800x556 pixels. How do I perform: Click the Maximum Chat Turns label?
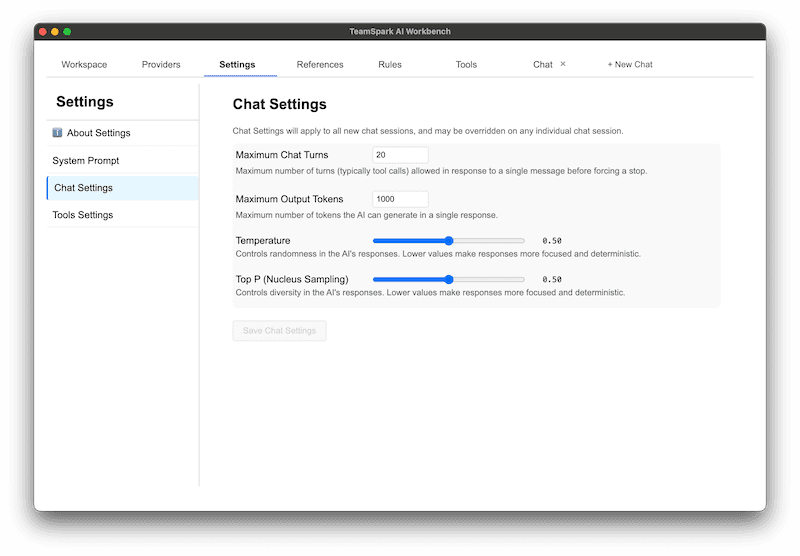click(x=282, y=155)
